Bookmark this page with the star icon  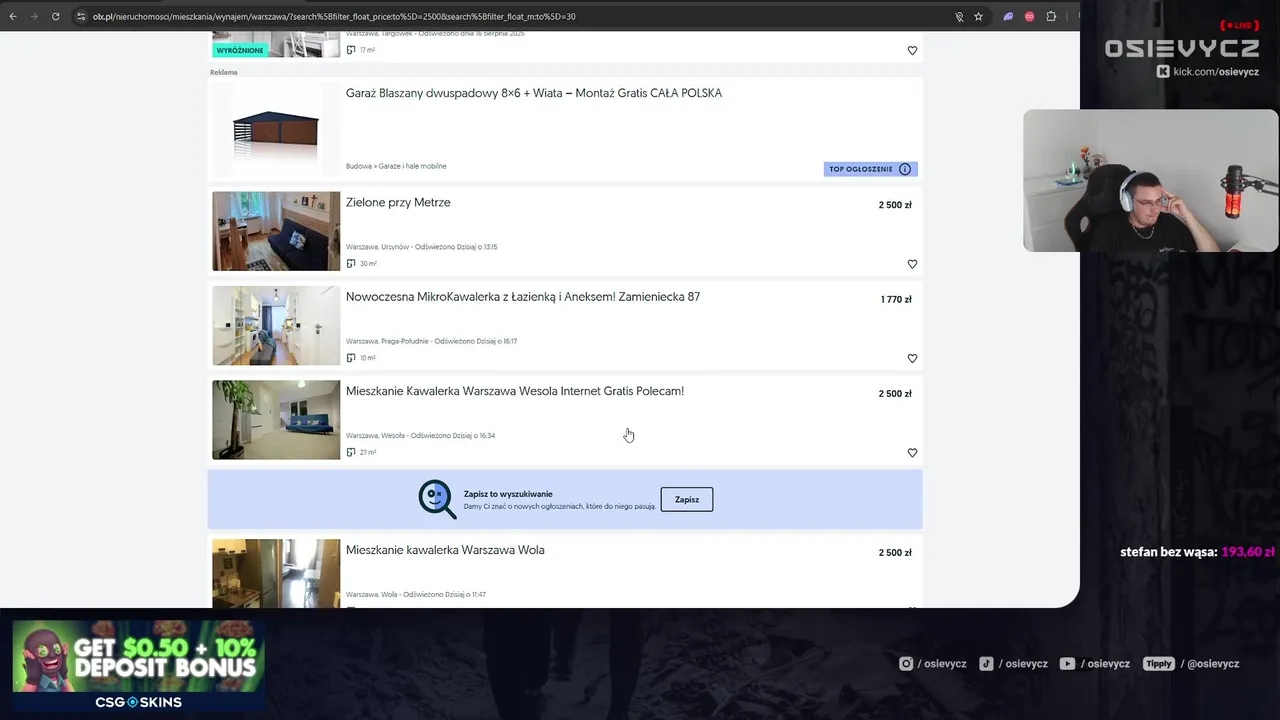pos(978,16)
